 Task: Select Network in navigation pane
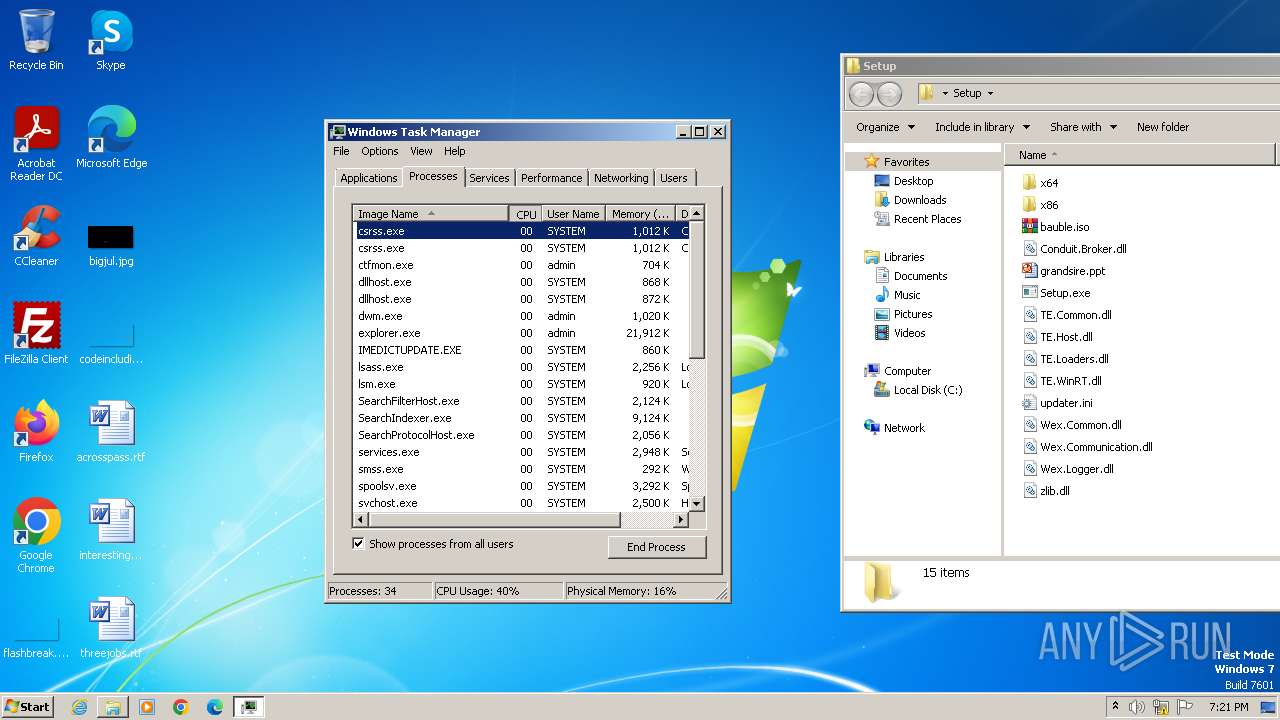pos(894,428)
